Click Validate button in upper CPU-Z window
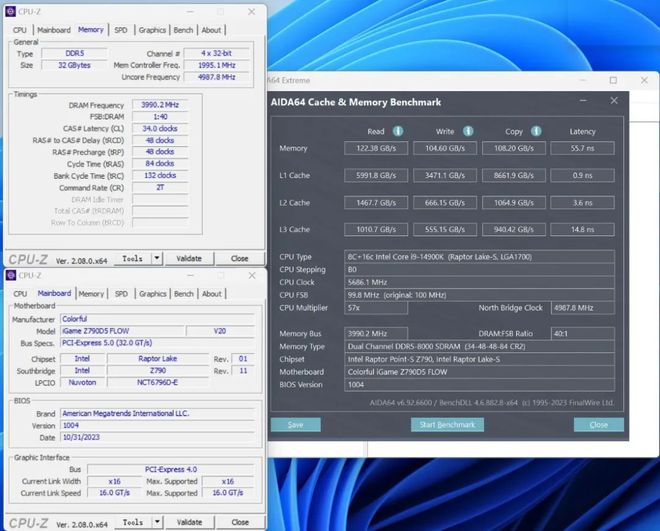The image size is (660, 531). coord(189,258)
